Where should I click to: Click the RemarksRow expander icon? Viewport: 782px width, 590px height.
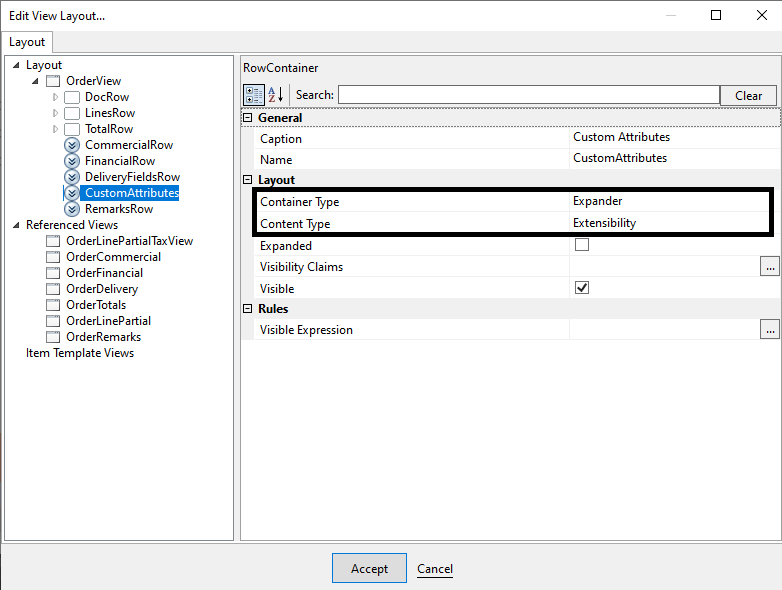72,208
